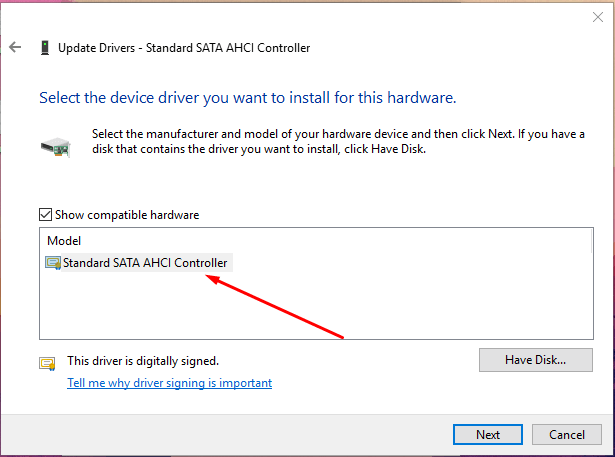
Task: Click the dialog title 'Update Drivers - Standard SATA AHCI Controller'
Action: tap(184, 48)
